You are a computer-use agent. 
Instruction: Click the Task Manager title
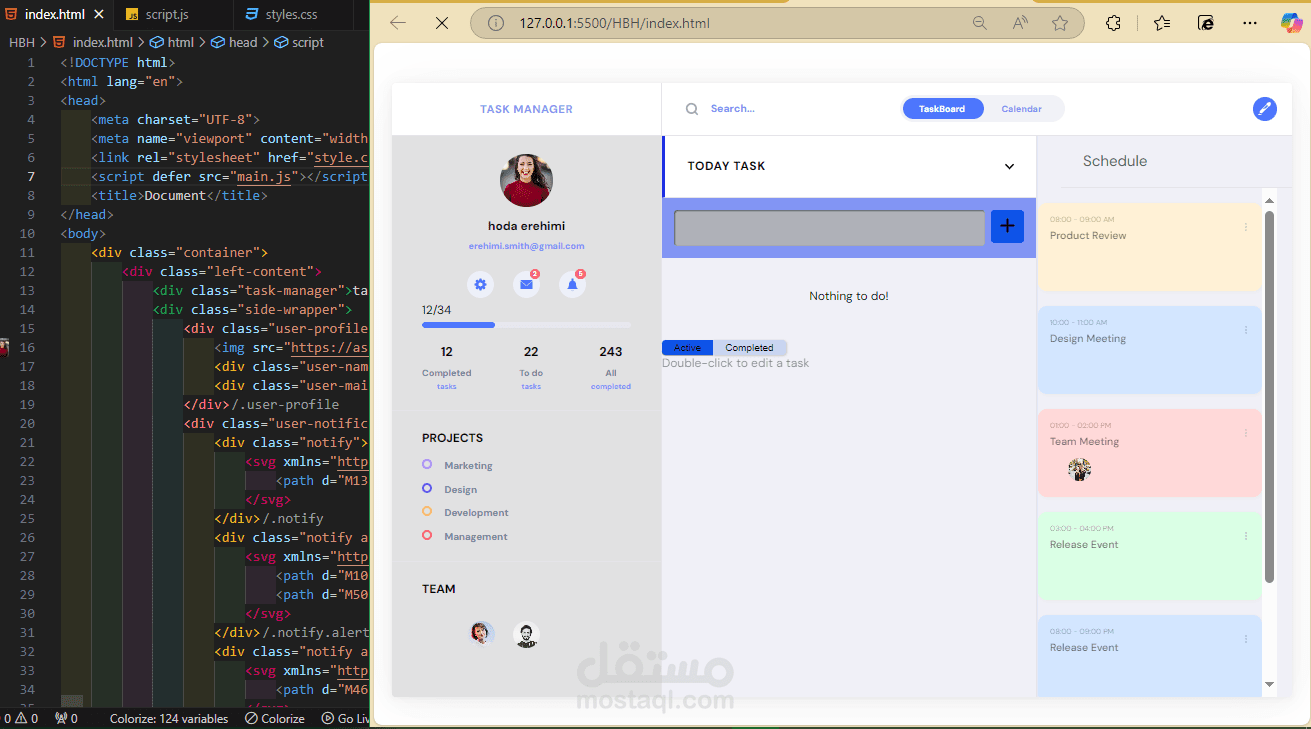526,109
